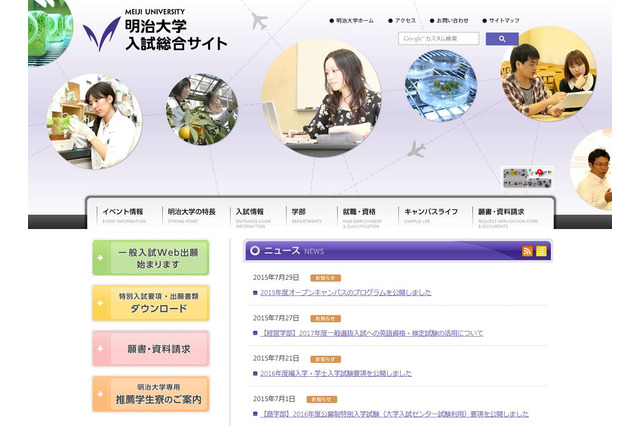This screenshot has width=640, height=426.
Task: Select 就職・資格 navigation tab
Action: (362, 216)
